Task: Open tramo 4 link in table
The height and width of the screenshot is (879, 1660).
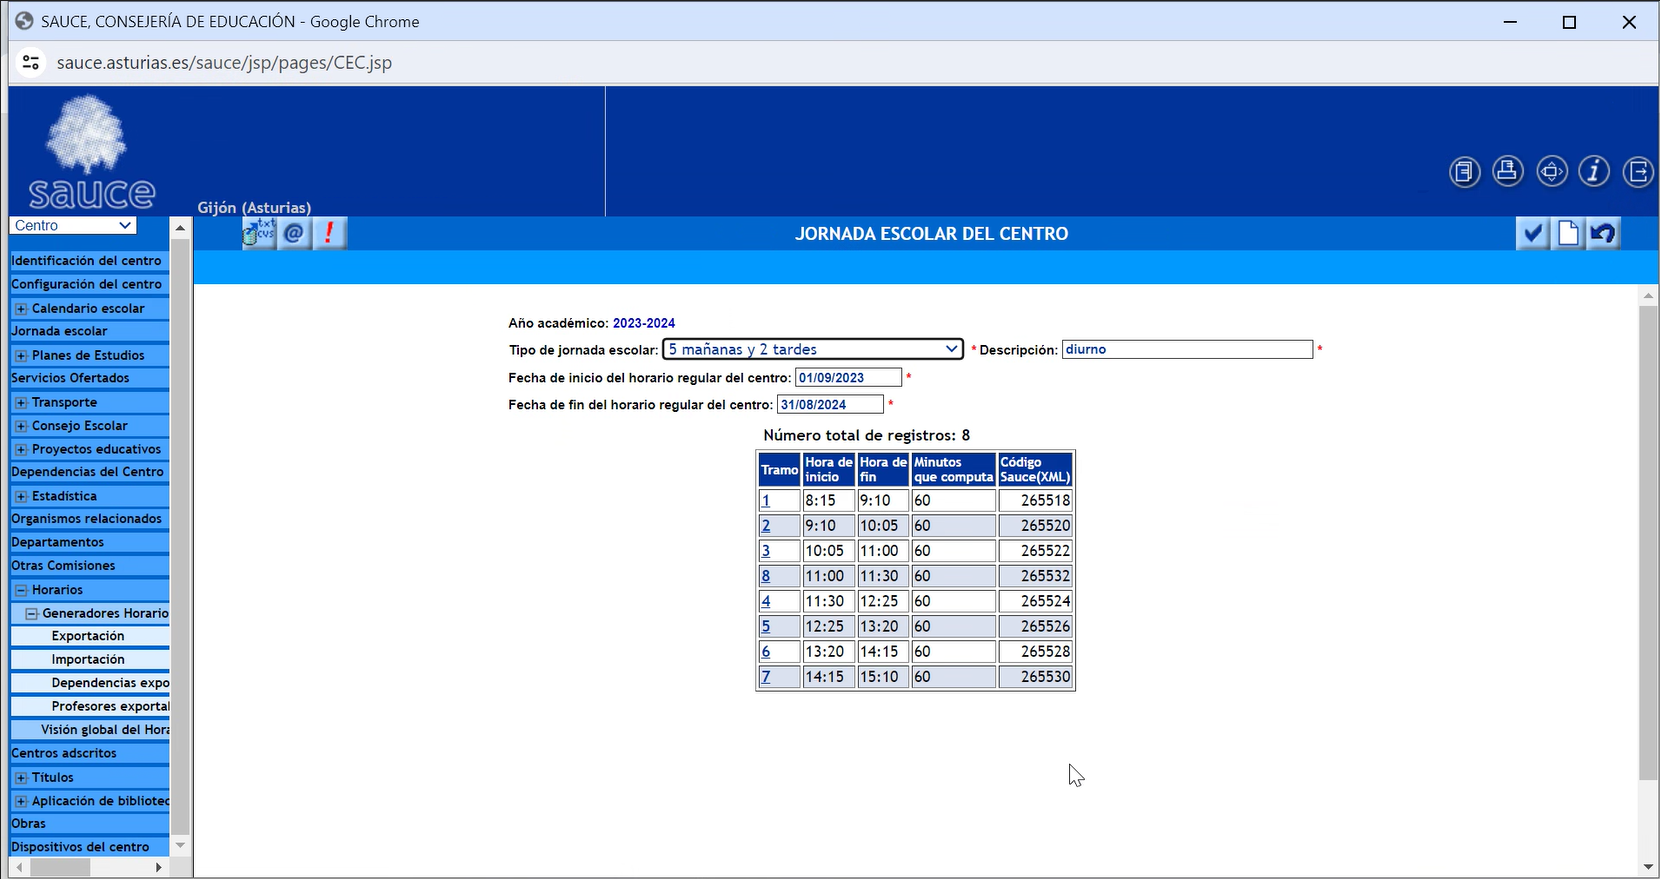Action: pyautogui.click(x=765, y=601)
